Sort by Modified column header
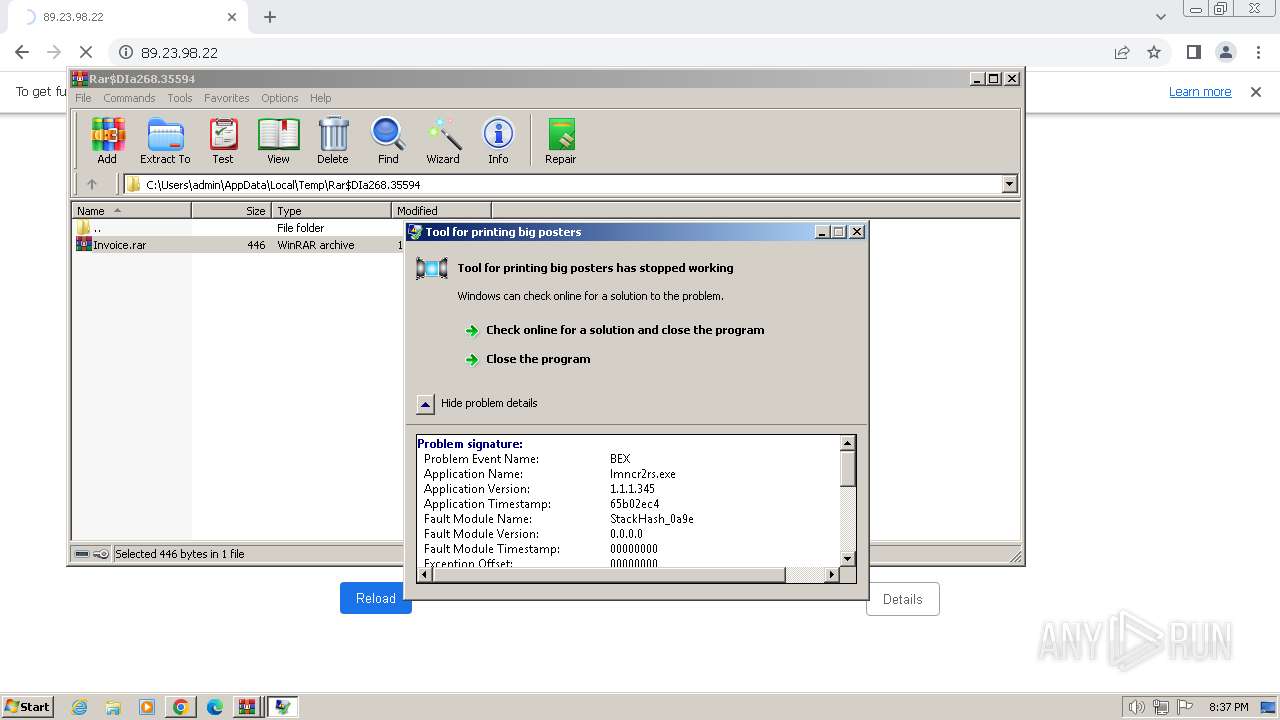This screenshot has height=720, width=1280. (x=441, y=211)
